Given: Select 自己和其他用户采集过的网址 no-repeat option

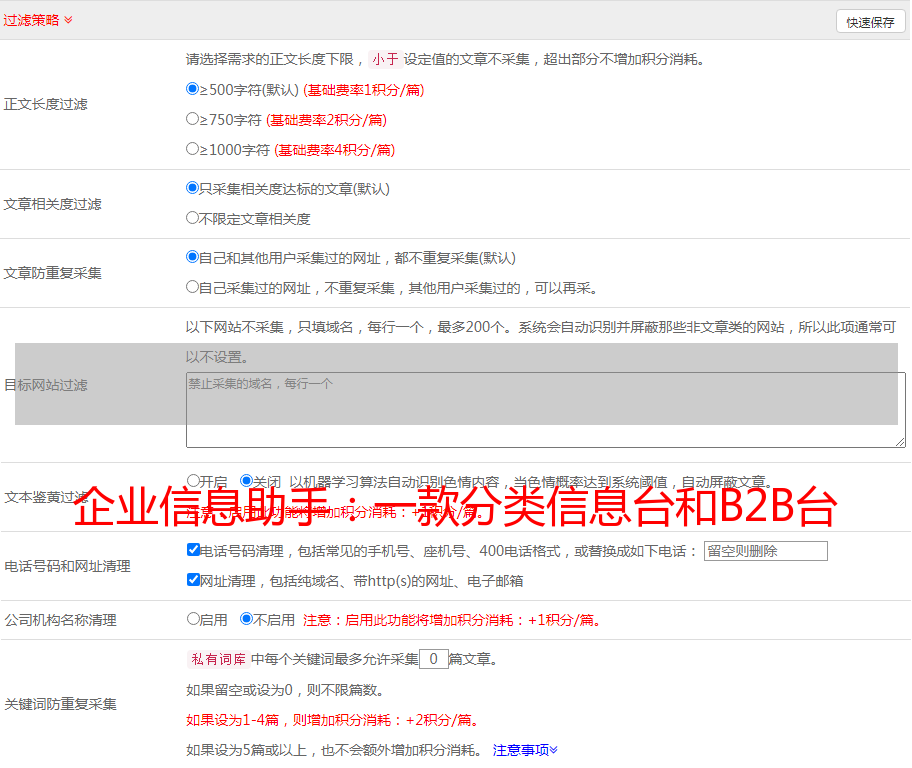Looking at the screenshot, I should 193,257.
